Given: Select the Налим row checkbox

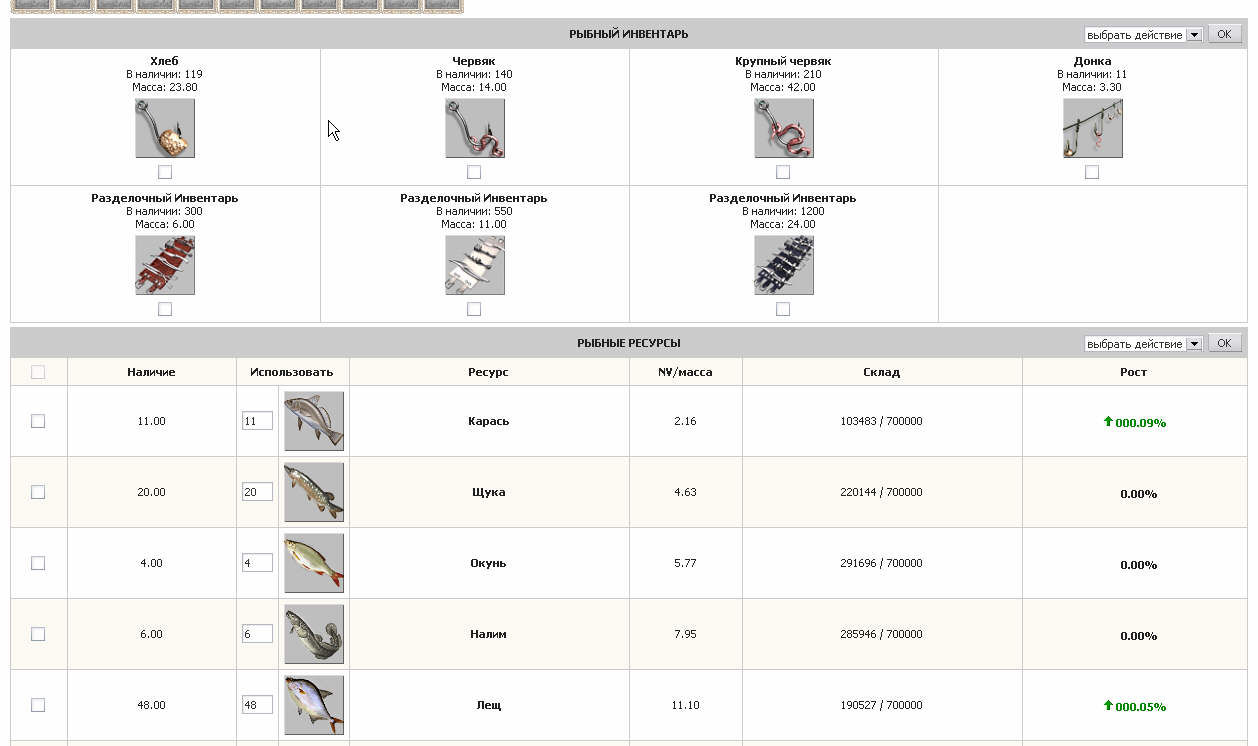Looking at the screenshot, I should point(38,634).
